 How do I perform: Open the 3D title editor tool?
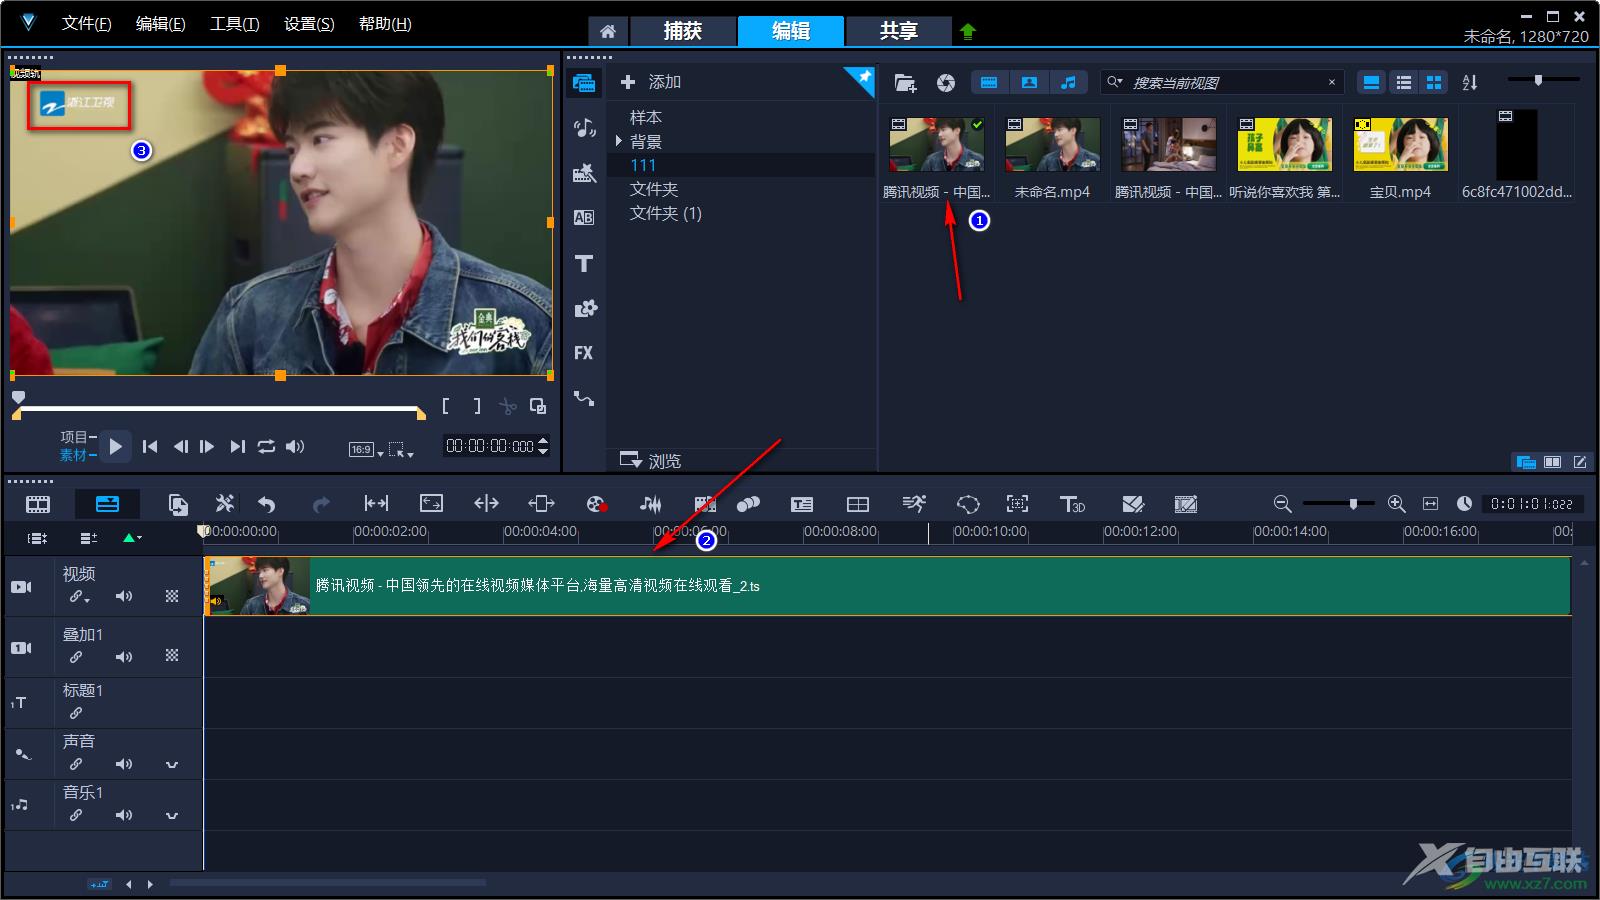click(x=1072, y=504)
